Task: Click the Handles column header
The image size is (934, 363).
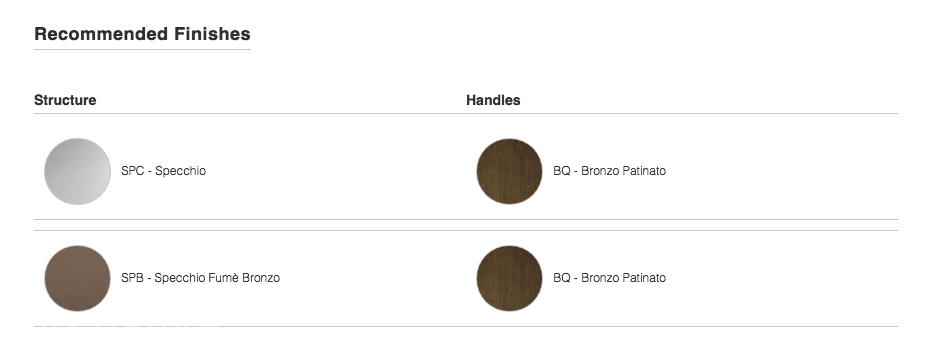Action: (x=493, y=100)
